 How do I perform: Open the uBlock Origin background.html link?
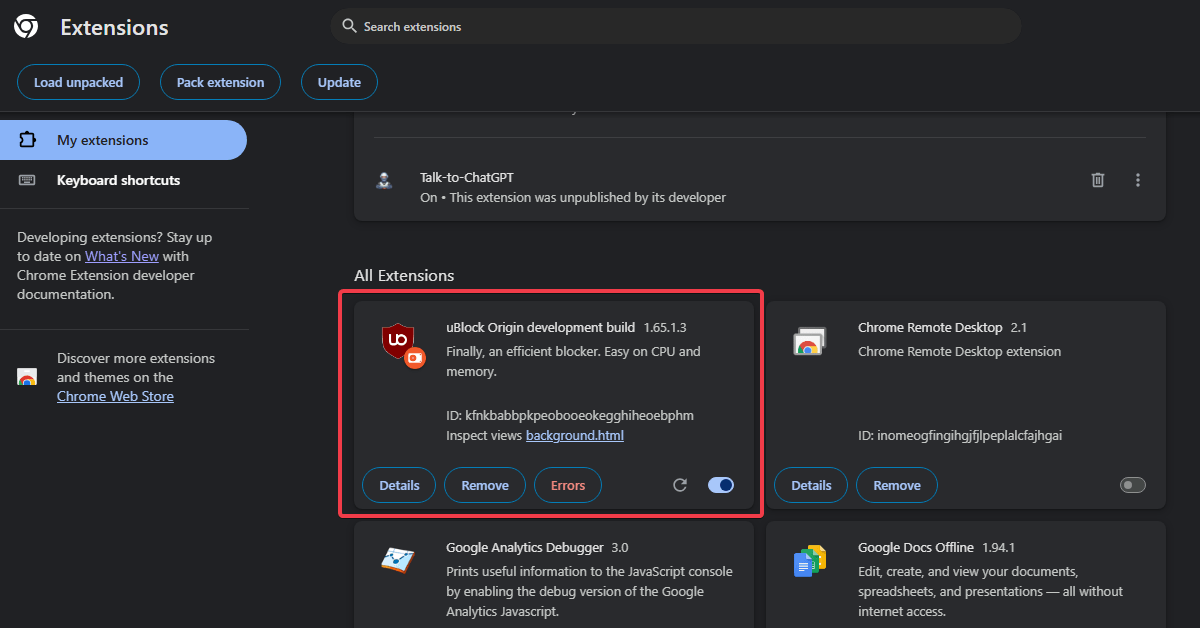coord(575,435)
